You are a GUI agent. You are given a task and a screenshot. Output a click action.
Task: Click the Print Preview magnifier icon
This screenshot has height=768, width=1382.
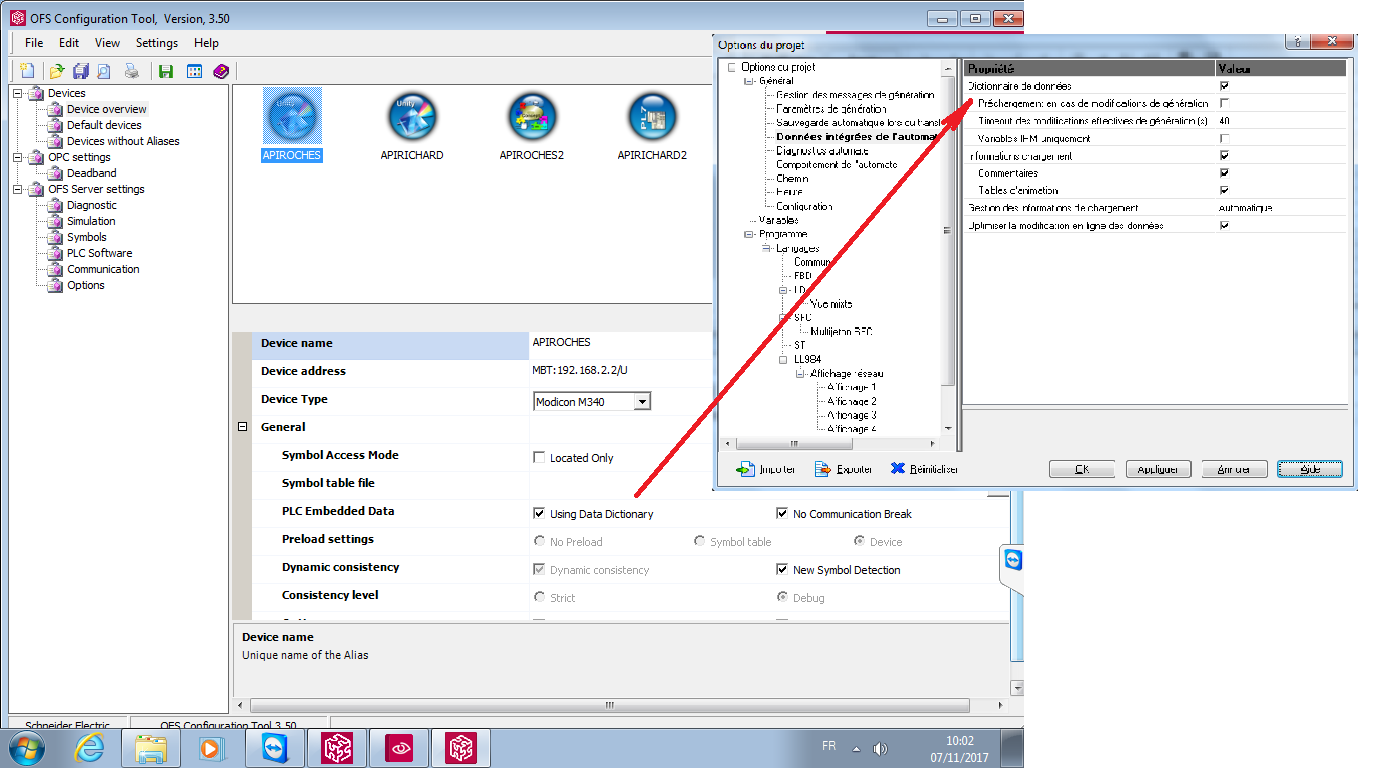(104, 71)
